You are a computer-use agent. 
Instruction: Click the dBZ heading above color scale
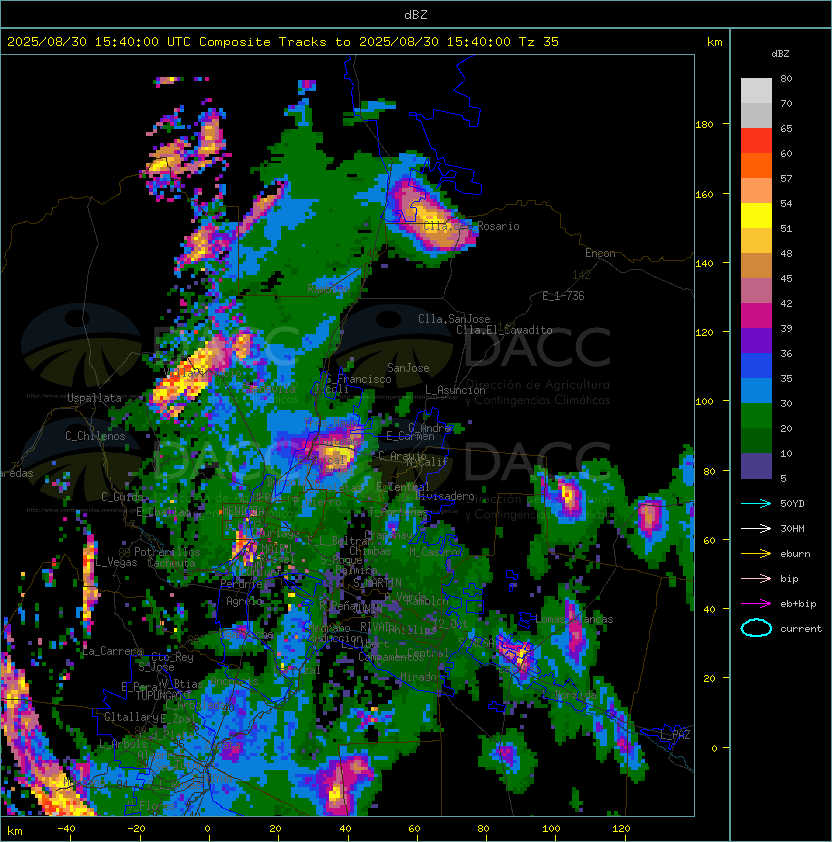(780, 54)
